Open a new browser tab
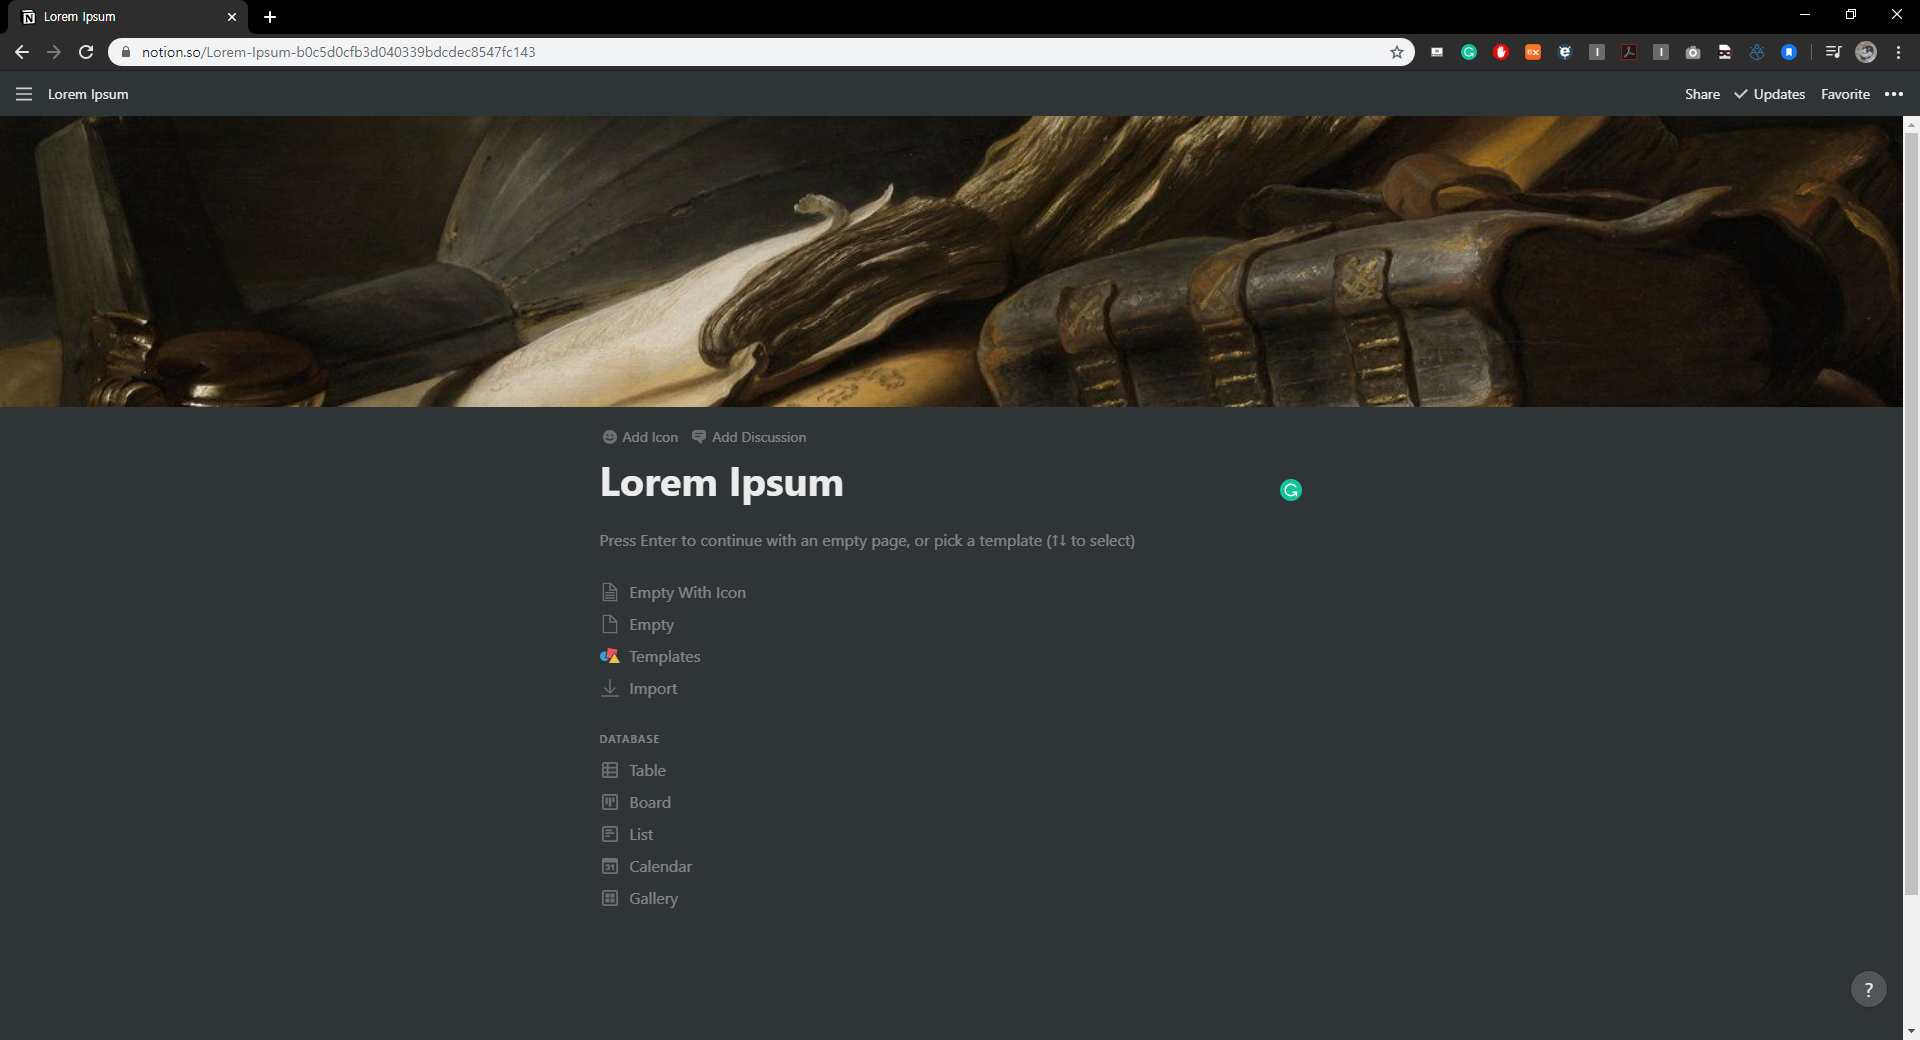 pos(270,17)
